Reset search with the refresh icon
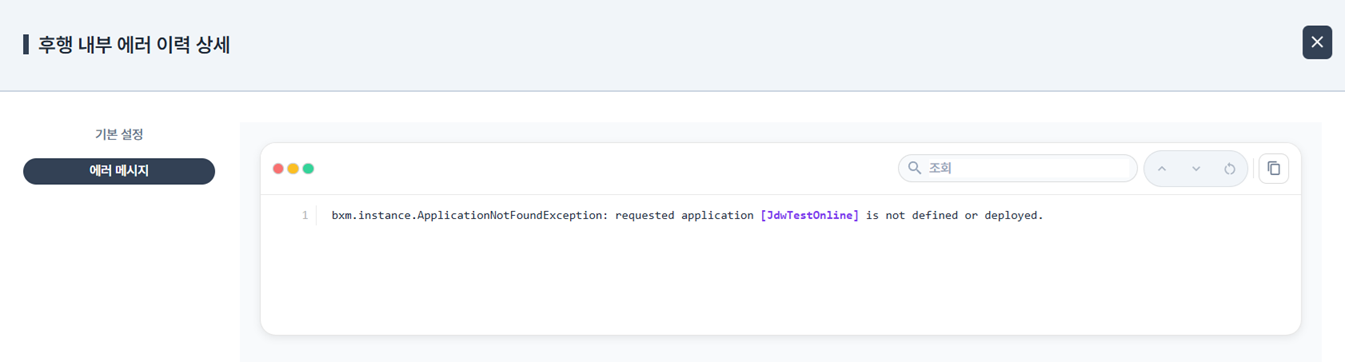Viewport: 1345px width, 362px height. (1230, 169)
